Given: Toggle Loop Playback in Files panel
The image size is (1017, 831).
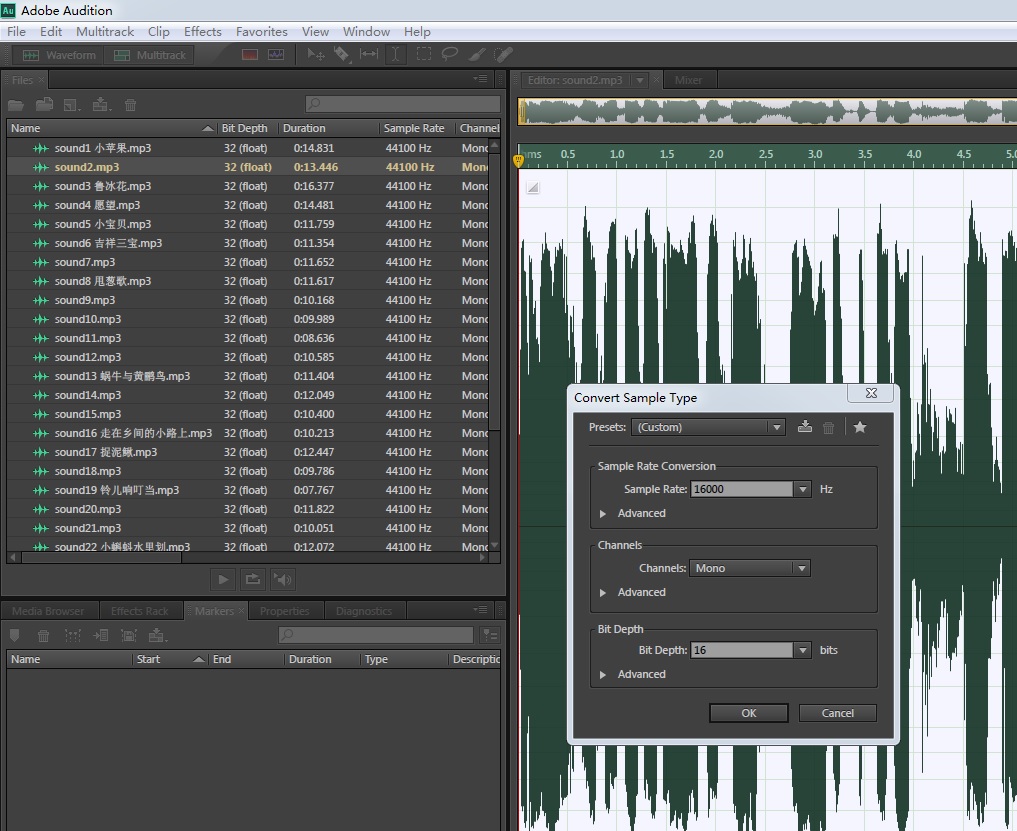Looking at the screenshot, I should click(253, 579).
